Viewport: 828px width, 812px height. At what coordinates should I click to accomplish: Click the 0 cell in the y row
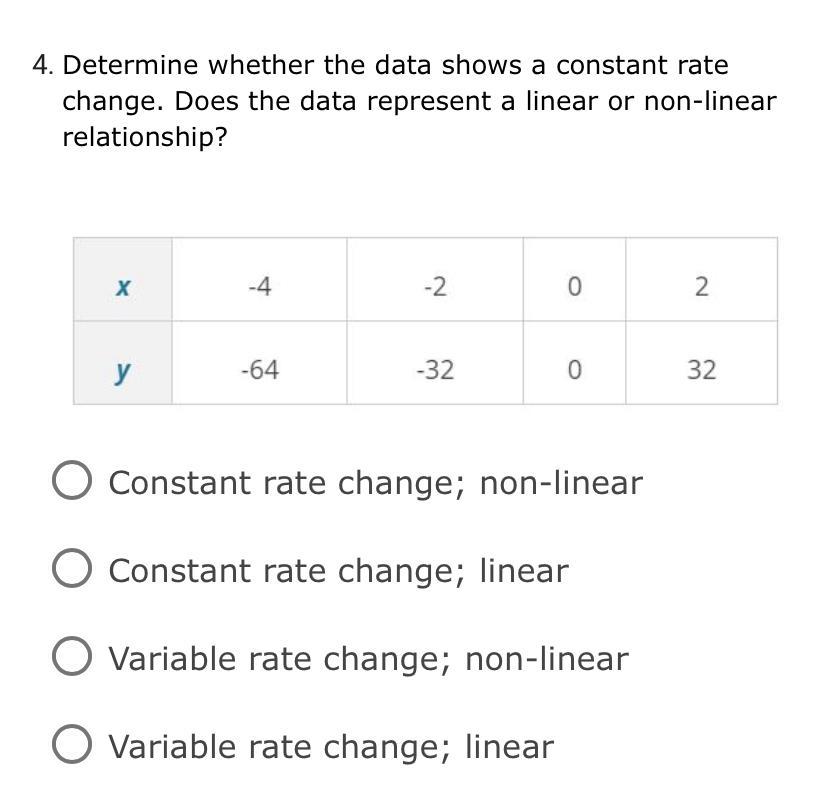[574, 371]
